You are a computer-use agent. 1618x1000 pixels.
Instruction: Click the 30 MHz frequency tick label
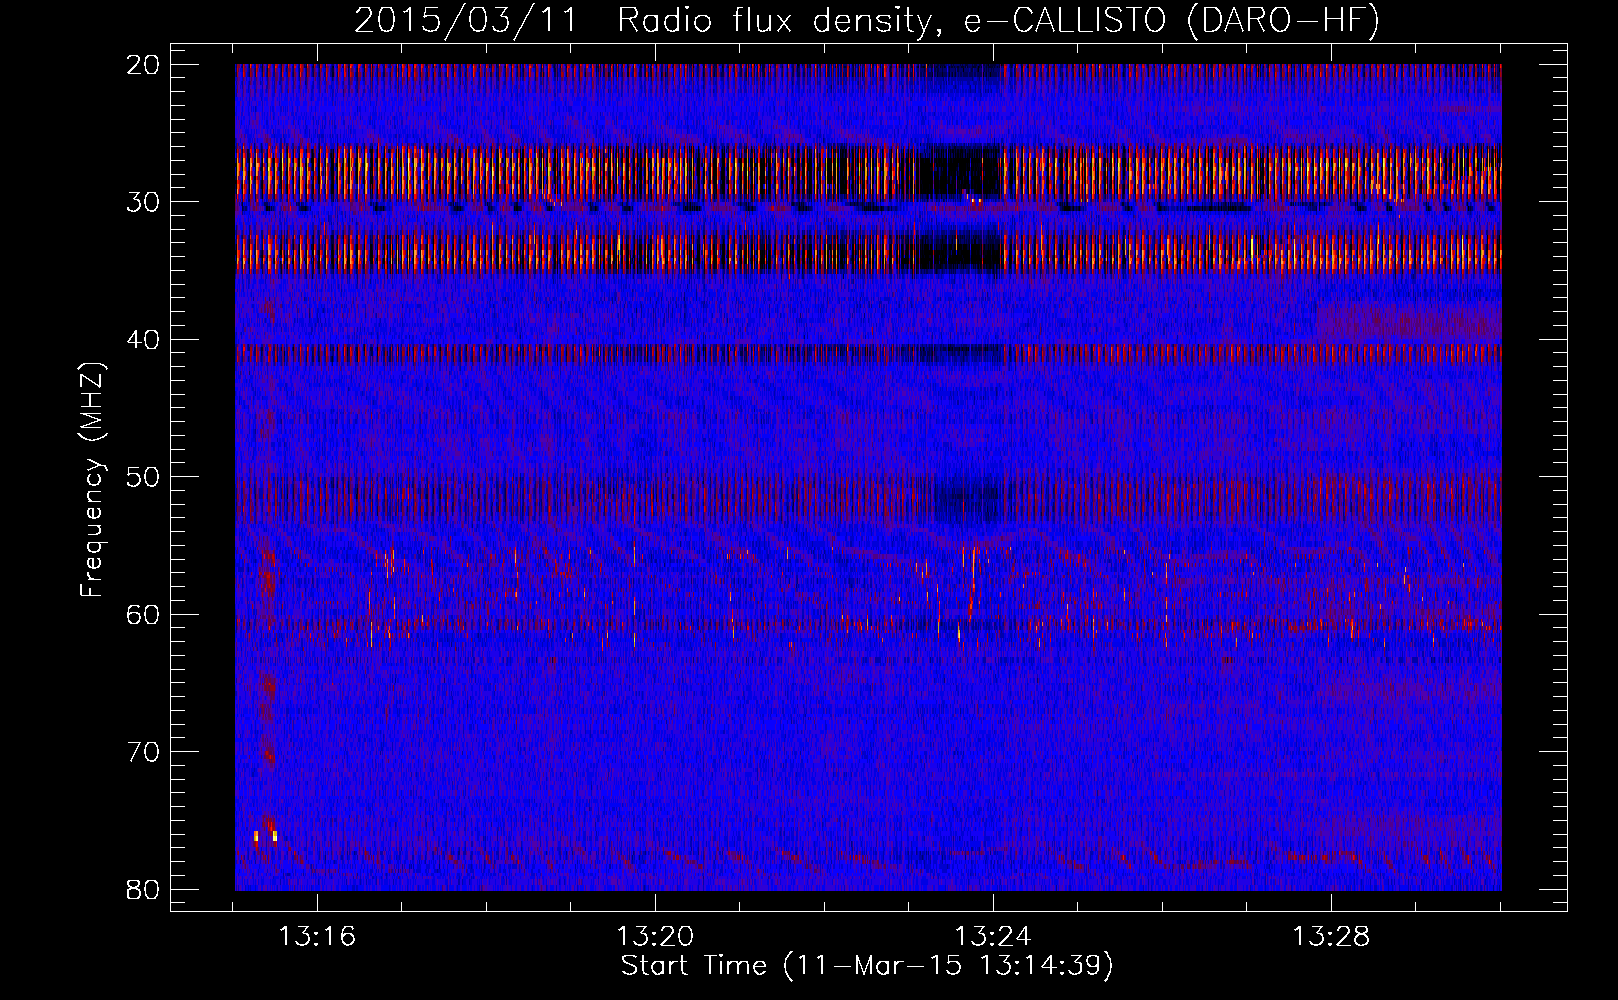tap(144, 202)
